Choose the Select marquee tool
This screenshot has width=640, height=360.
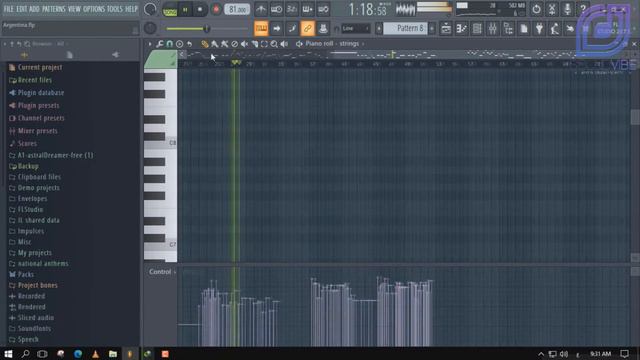click(264, 44)
